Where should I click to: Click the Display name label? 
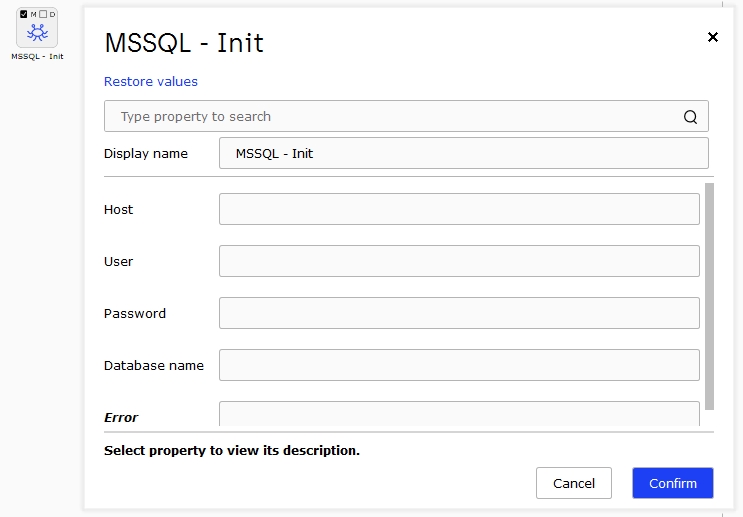(146, 154)
